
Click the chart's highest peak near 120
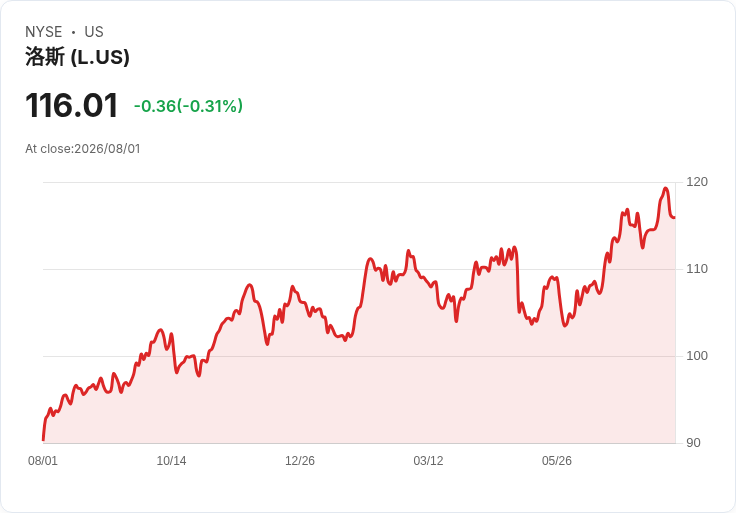coord(665,188)
